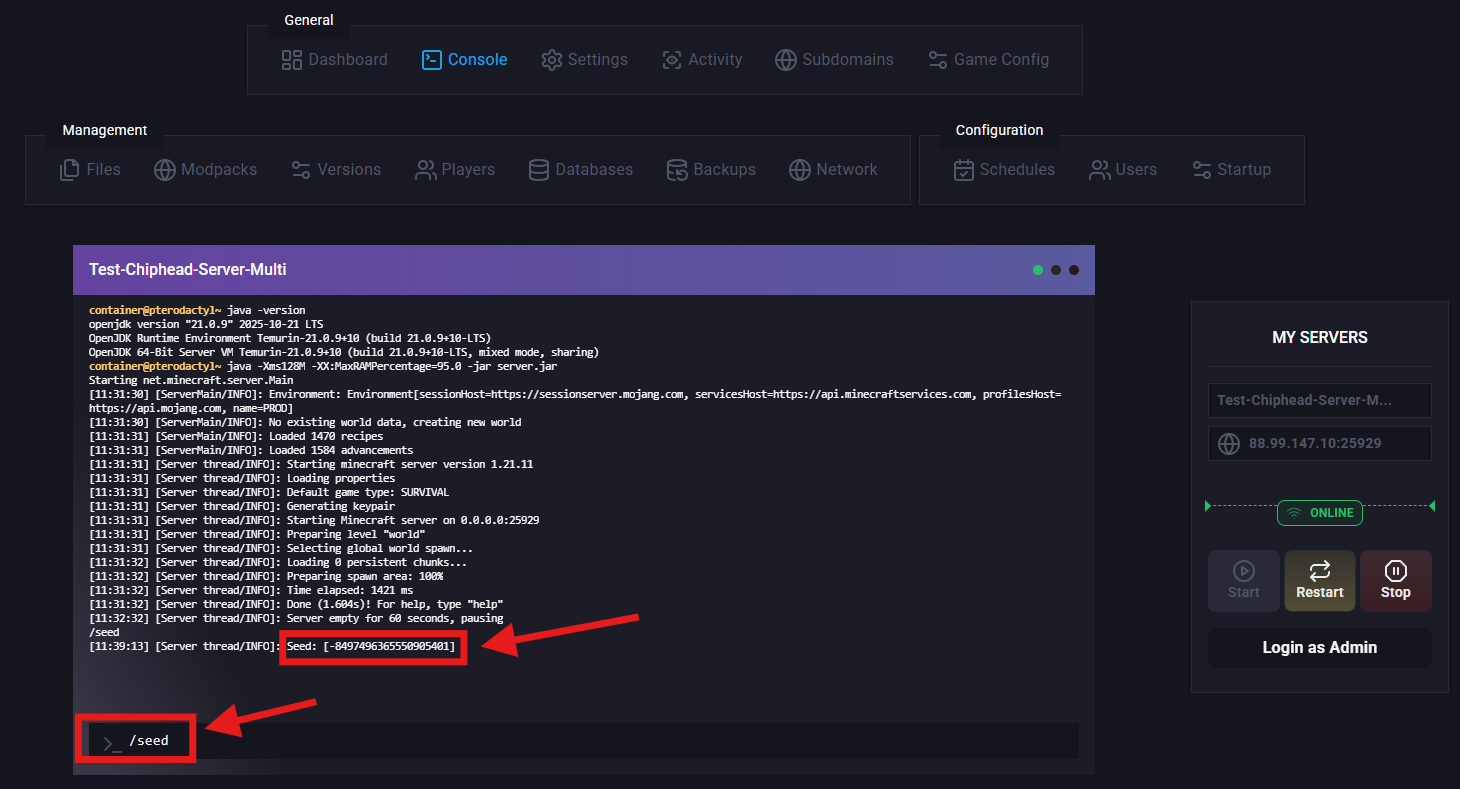Click the ONLINE status badge

coord(1320,513)
